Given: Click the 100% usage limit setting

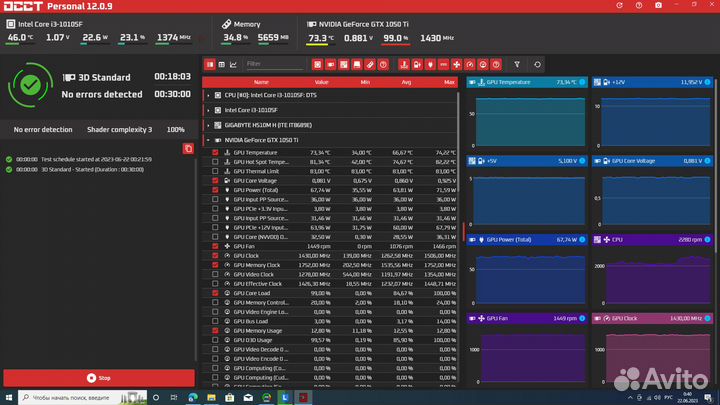Looking at the screenshot, I should click(x=175, y=129).
